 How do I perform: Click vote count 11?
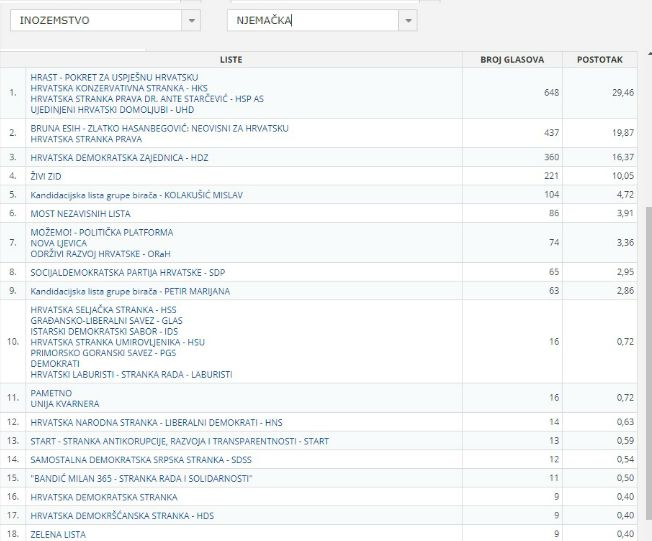554,478
